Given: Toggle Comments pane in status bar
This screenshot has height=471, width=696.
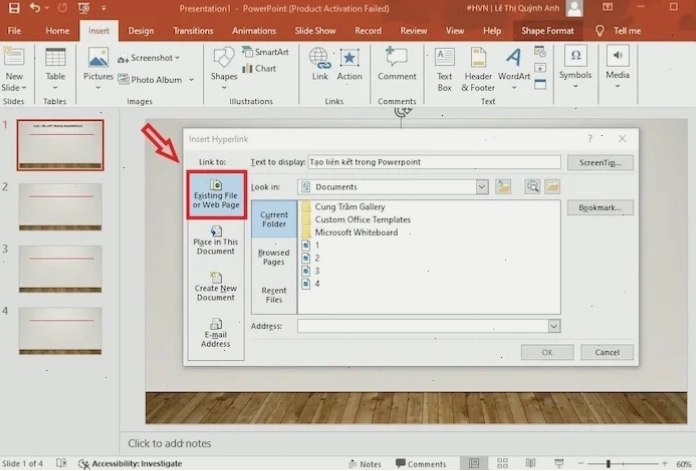Looking at the screenshot, I should (x=421, y=464).
